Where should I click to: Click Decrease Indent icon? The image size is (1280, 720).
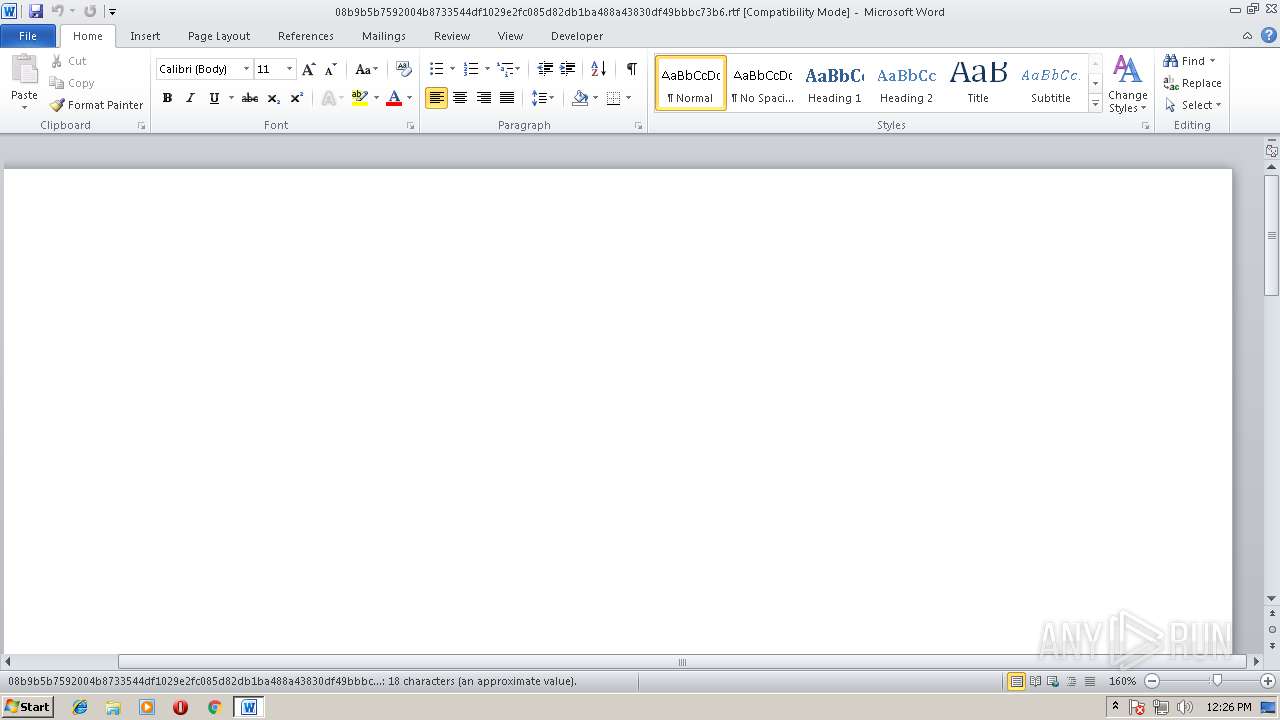pos(545,69)
